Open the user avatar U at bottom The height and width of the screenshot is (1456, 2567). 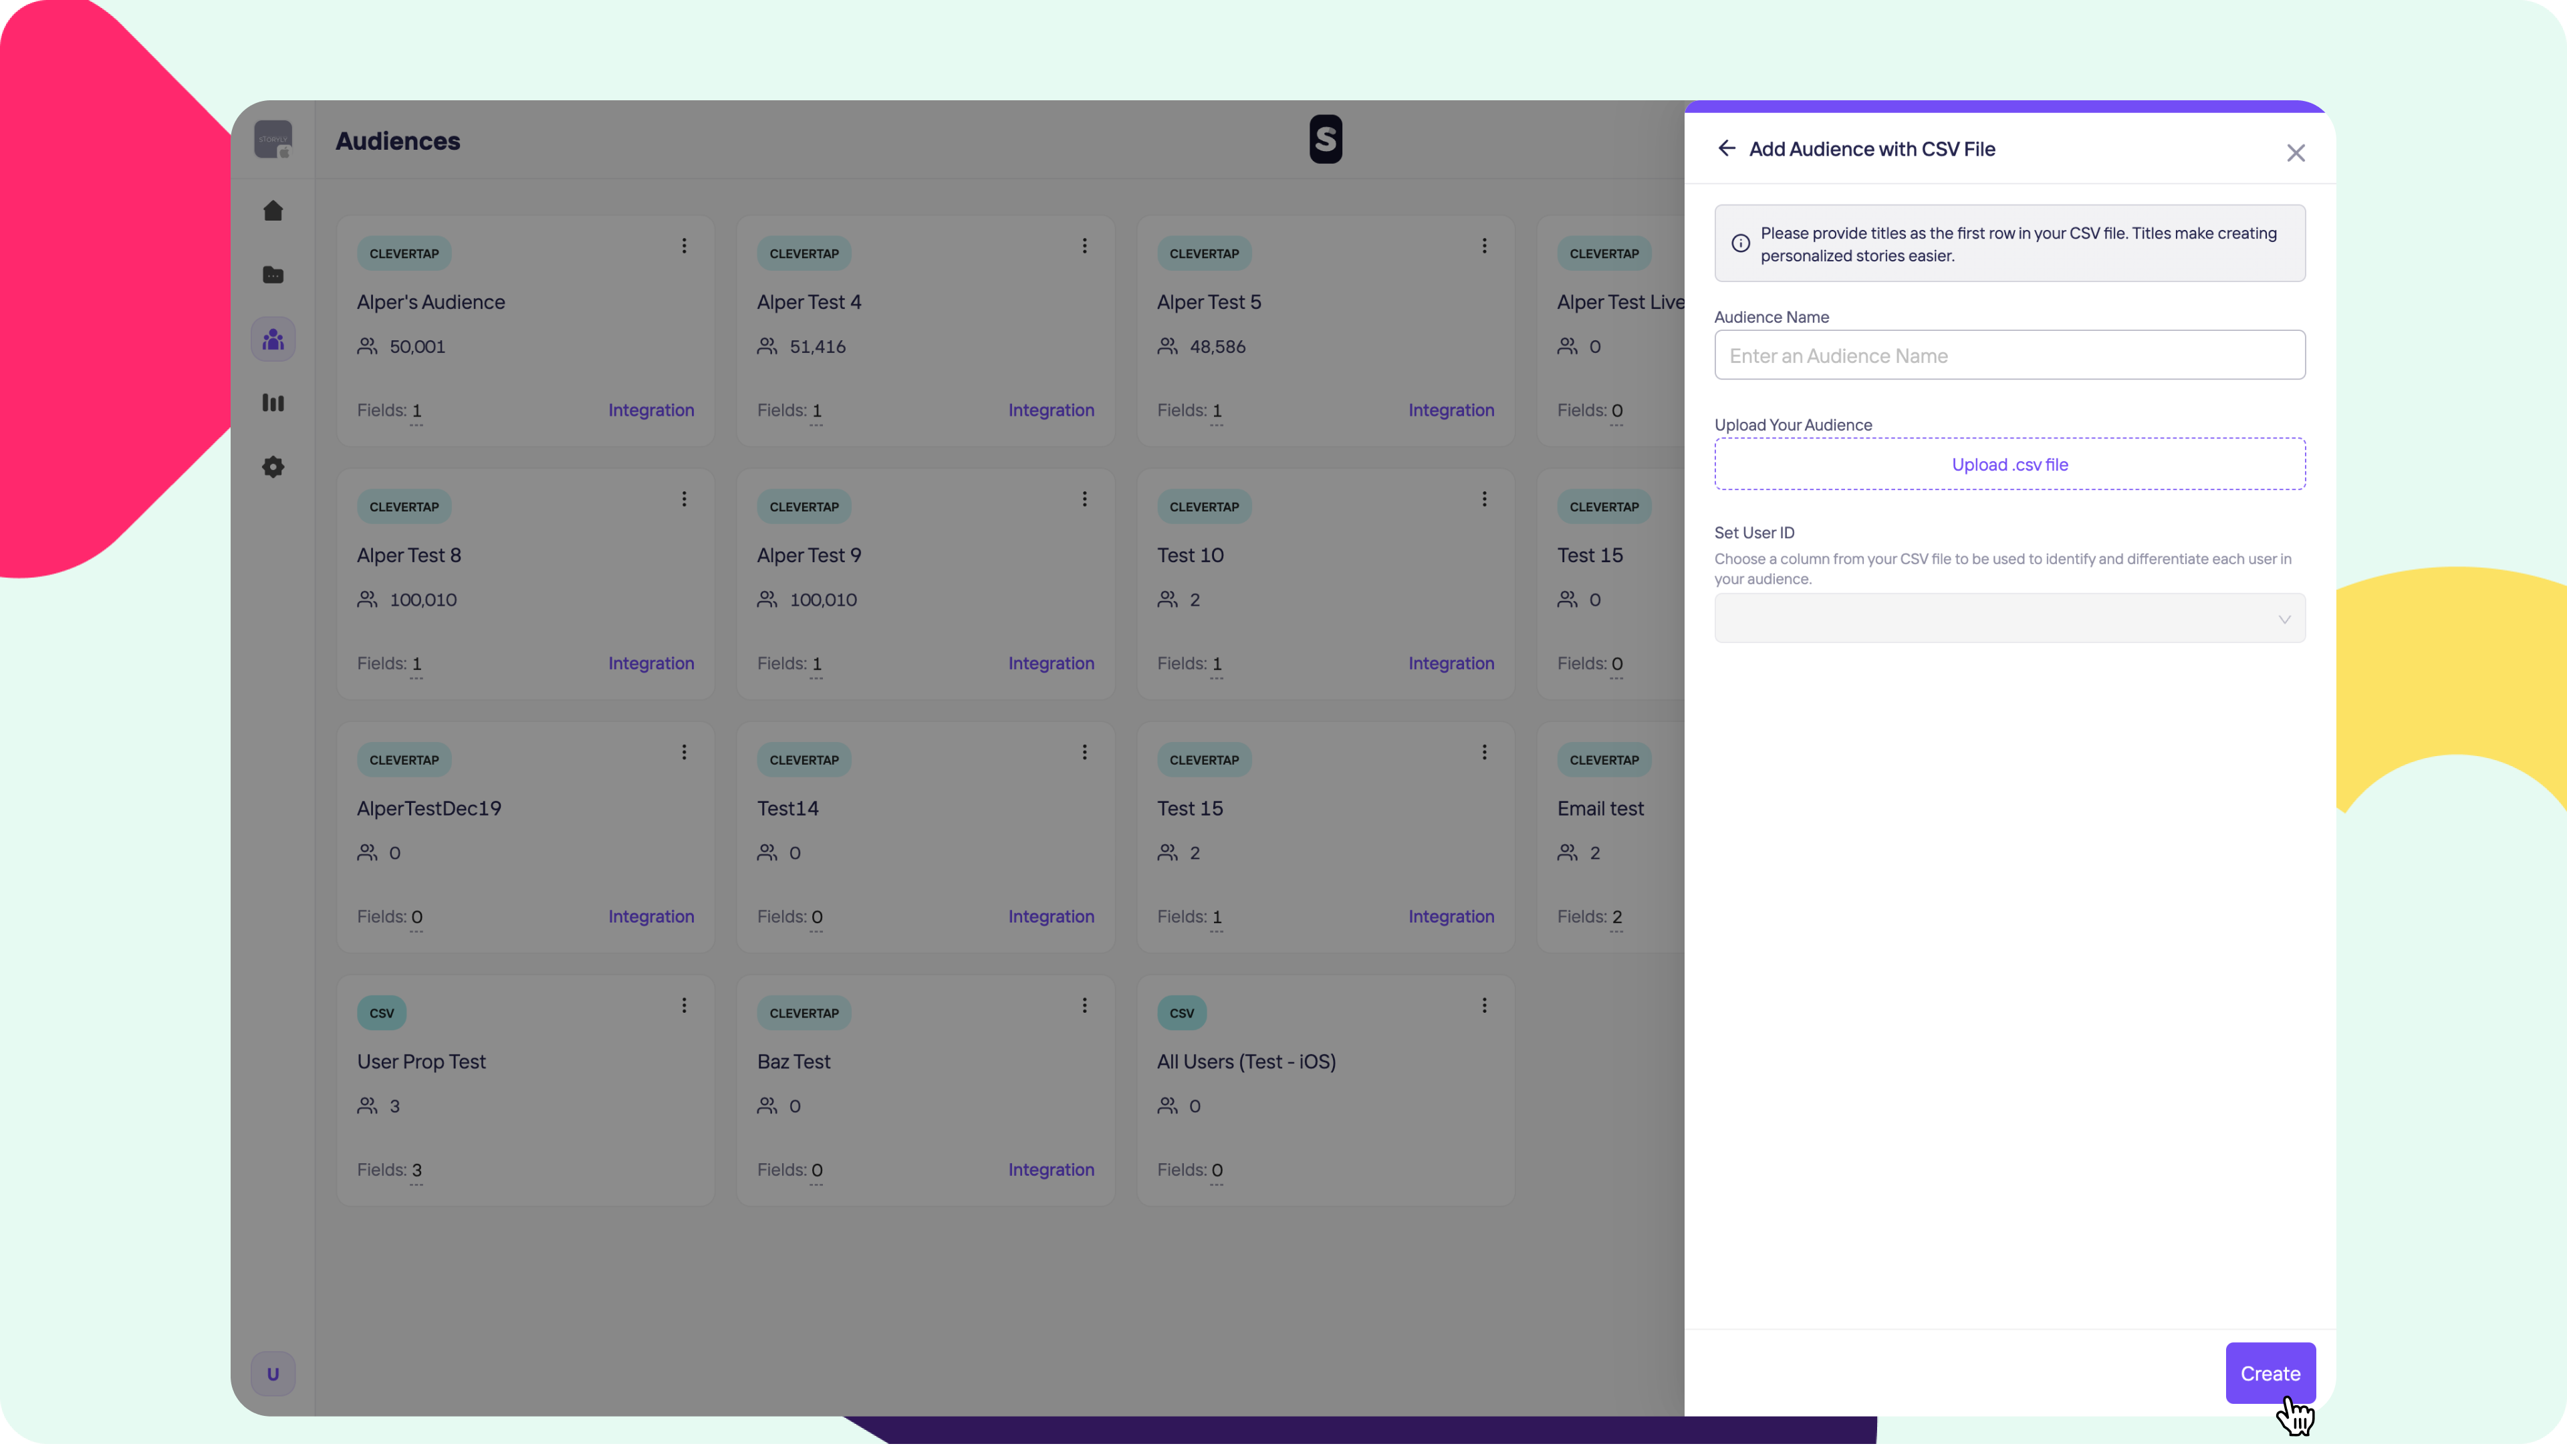[273, 1373]
